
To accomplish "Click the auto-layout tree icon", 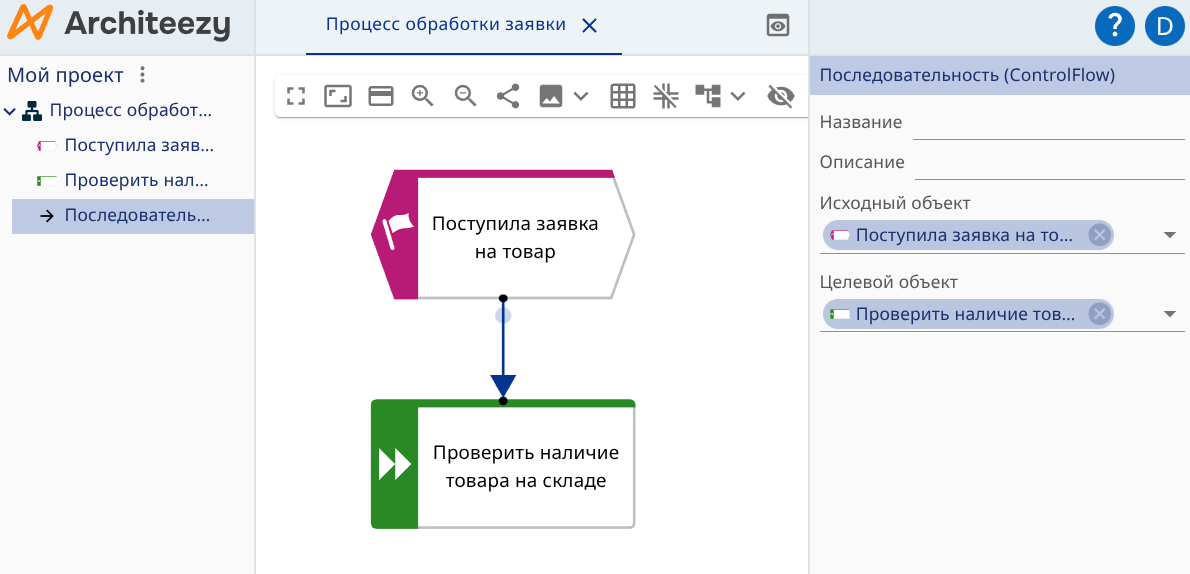I will (708, 96).
